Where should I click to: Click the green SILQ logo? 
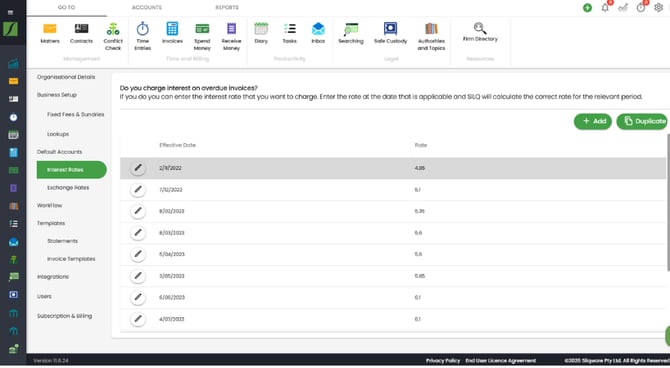10,29
